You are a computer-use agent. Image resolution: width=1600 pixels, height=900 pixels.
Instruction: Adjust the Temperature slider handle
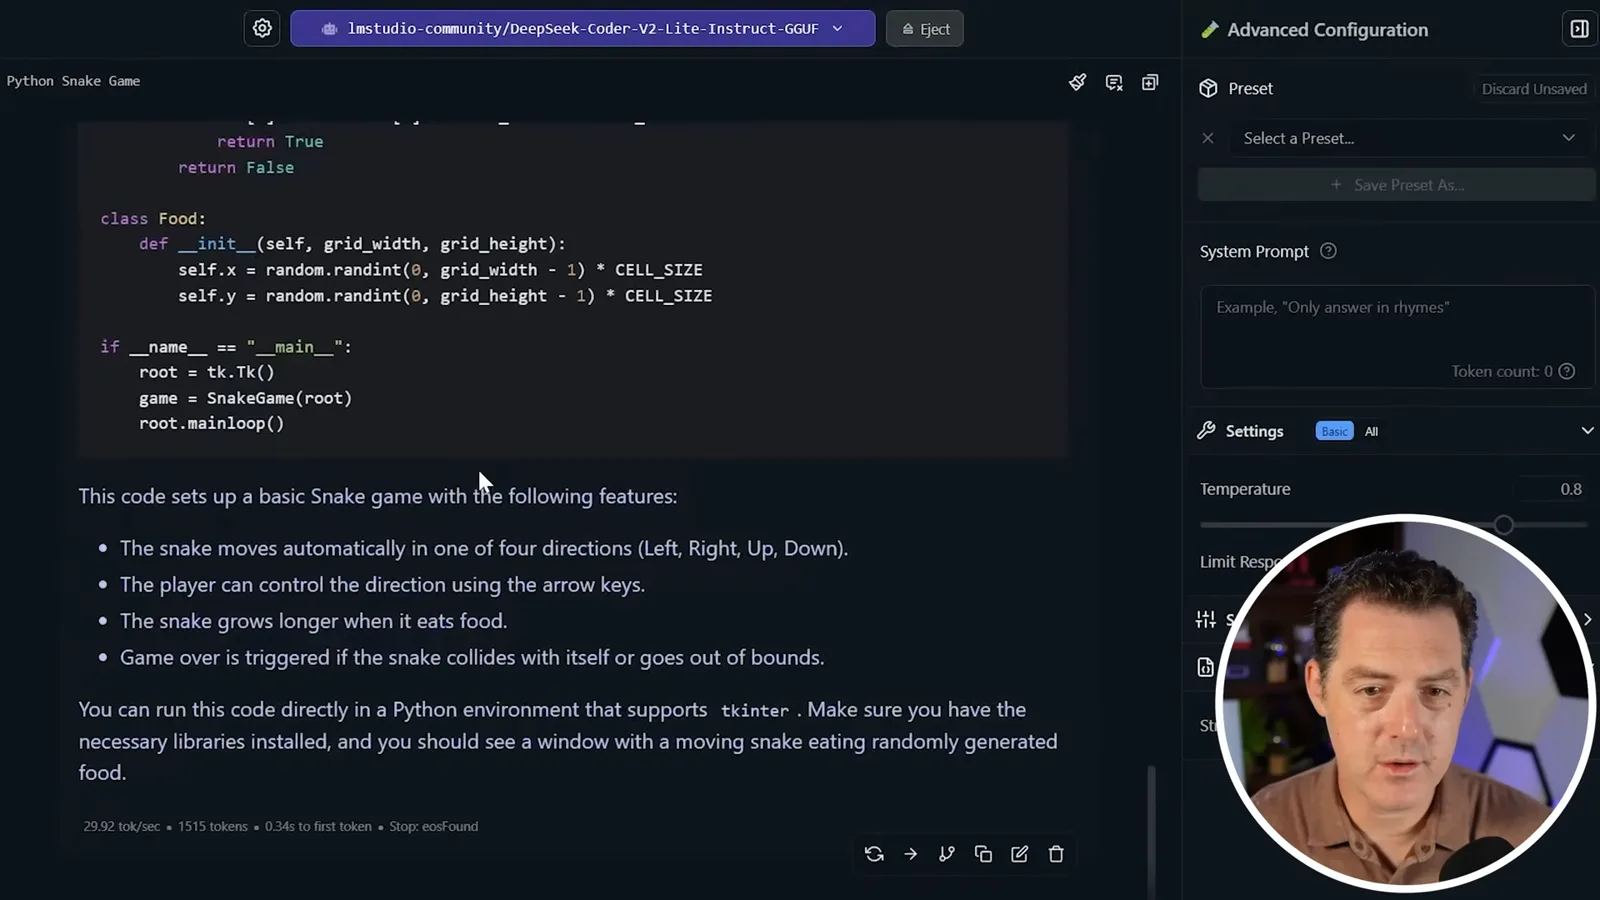[1504, 525]
